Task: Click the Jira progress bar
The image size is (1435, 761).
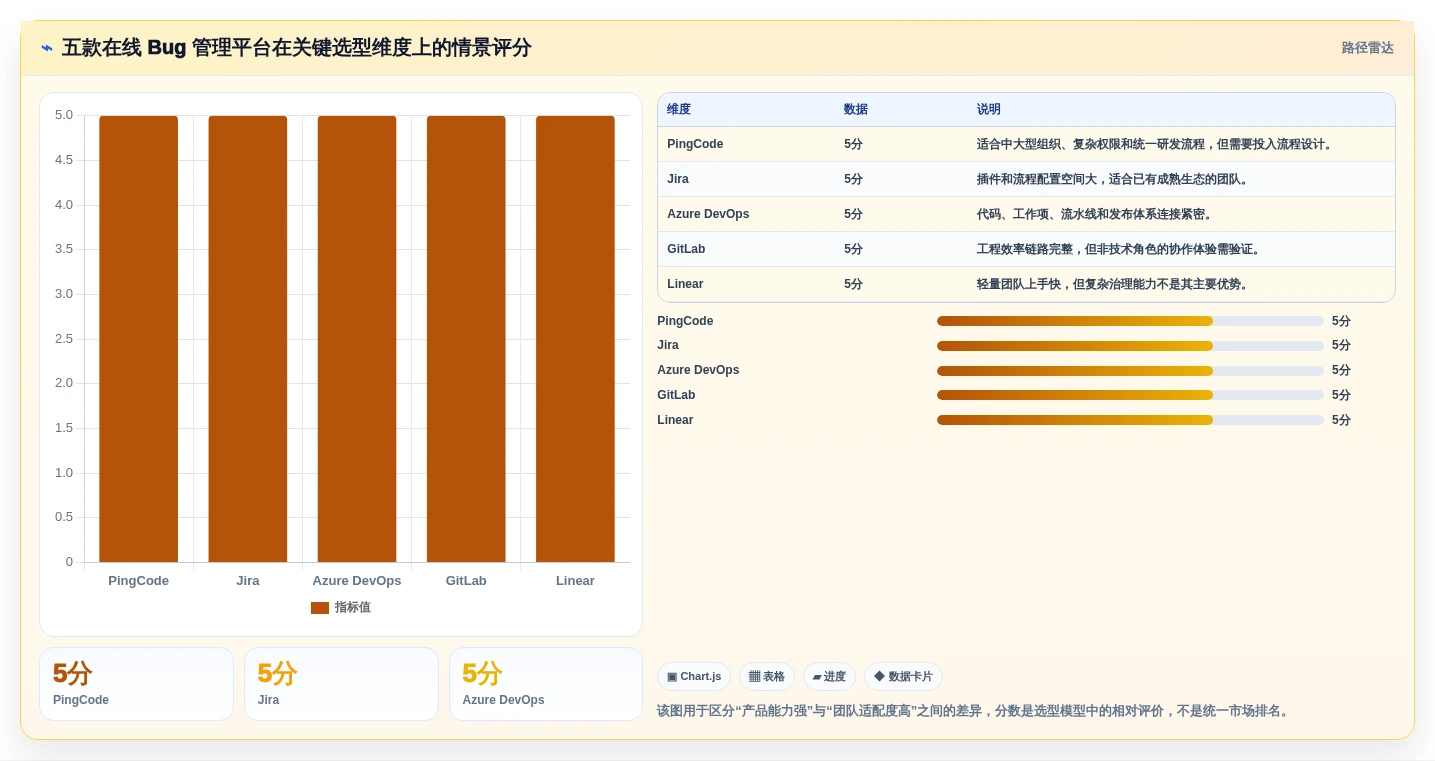Action: point(1130,345)
